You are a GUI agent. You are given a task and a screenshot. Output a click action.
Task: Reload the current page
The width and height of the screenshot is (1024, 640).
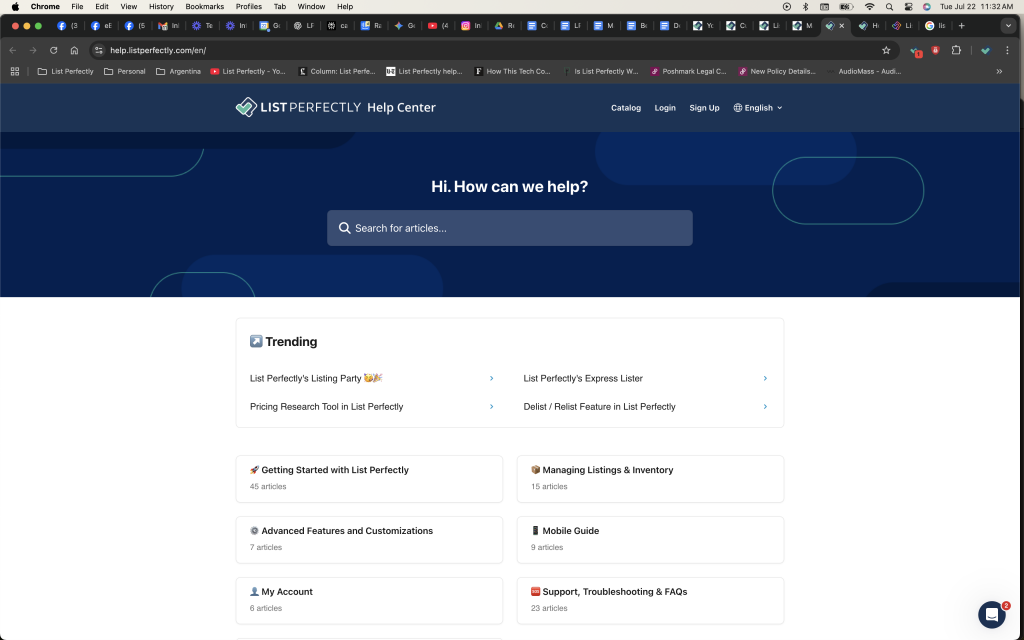point(54,50)
